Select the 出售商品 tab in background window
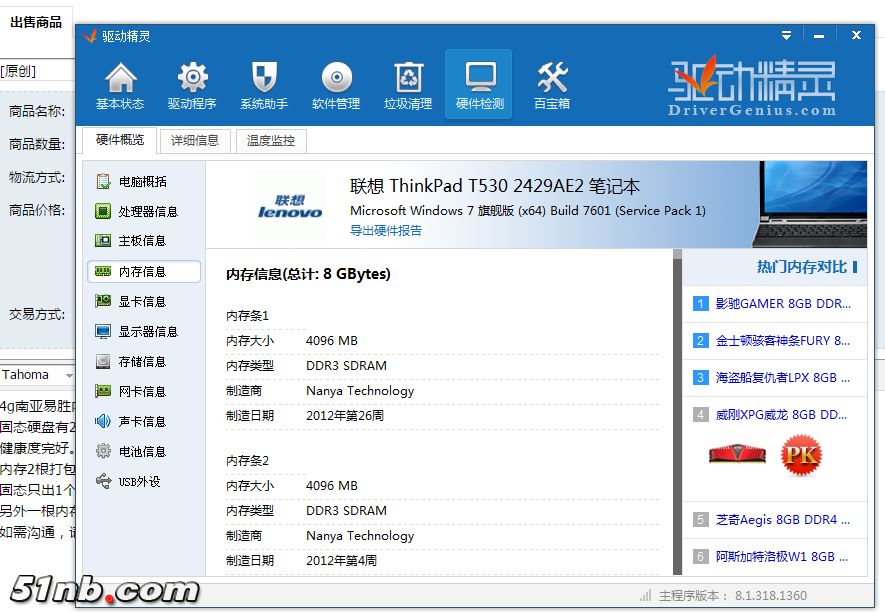Viewport: 885px width, 613px height. pyautogui.click(x=36, y=23)
